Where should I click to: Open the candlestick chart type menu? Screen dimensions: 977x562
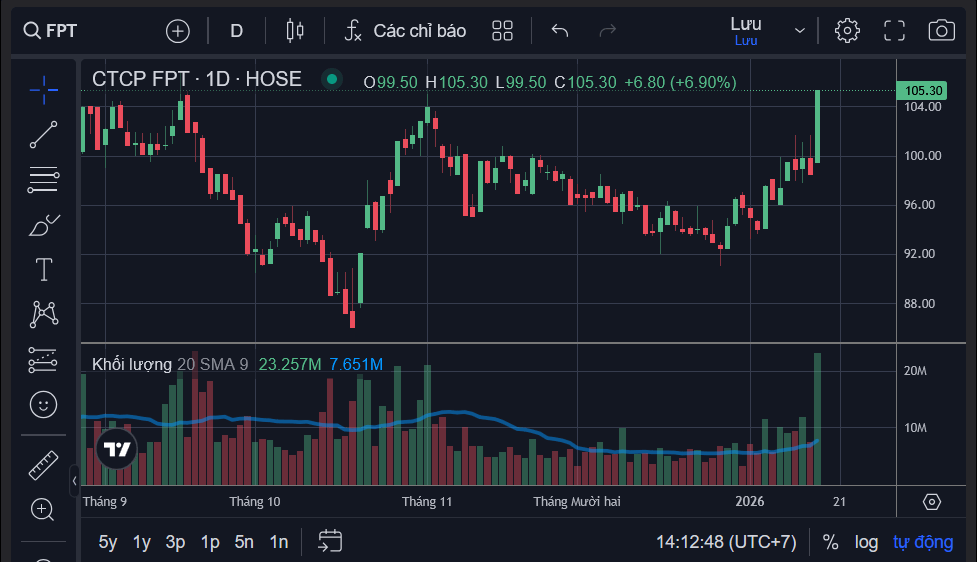[294, 30]
